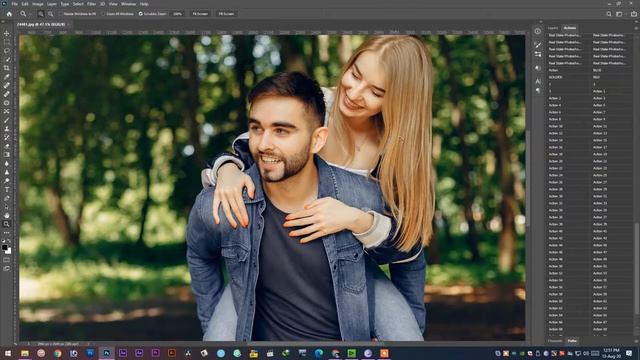Run the Action 2 button
Image resolution: width=640 pixels, height=360 pixels.
click(568, 98)
